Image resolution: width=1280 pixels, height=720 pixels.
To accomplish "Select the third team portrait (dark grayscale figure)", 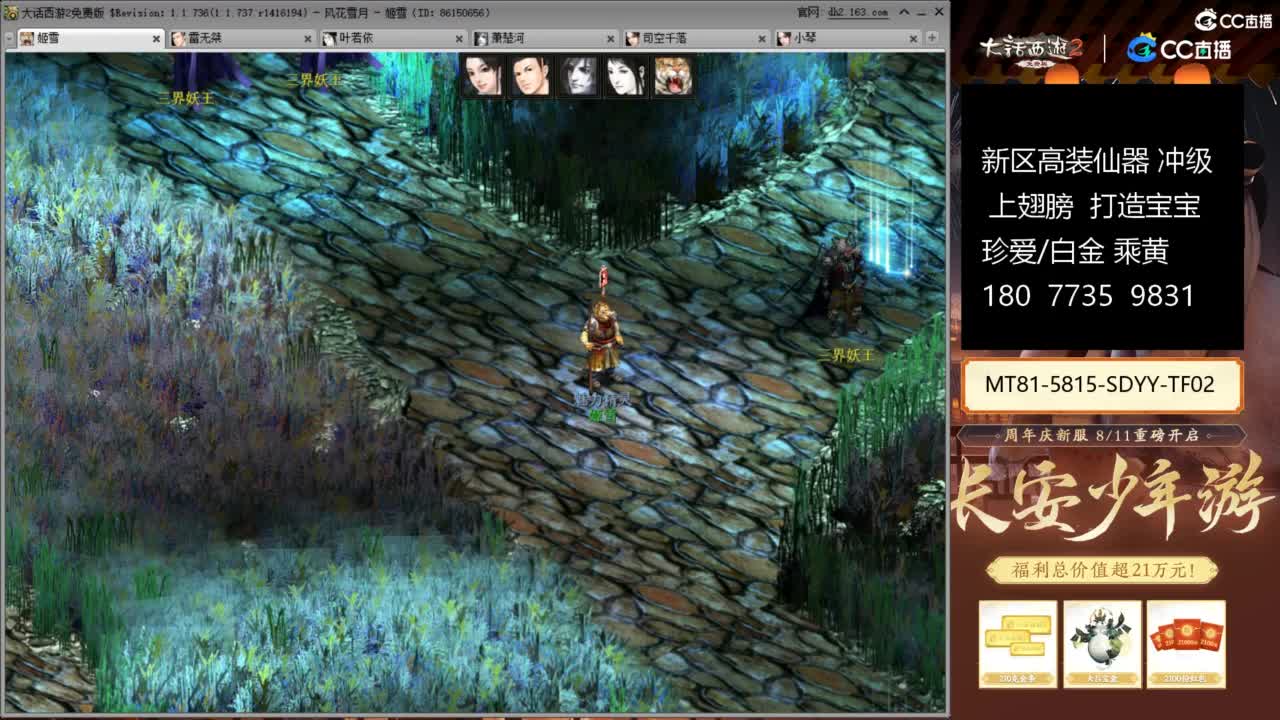I will coord(578,76).
